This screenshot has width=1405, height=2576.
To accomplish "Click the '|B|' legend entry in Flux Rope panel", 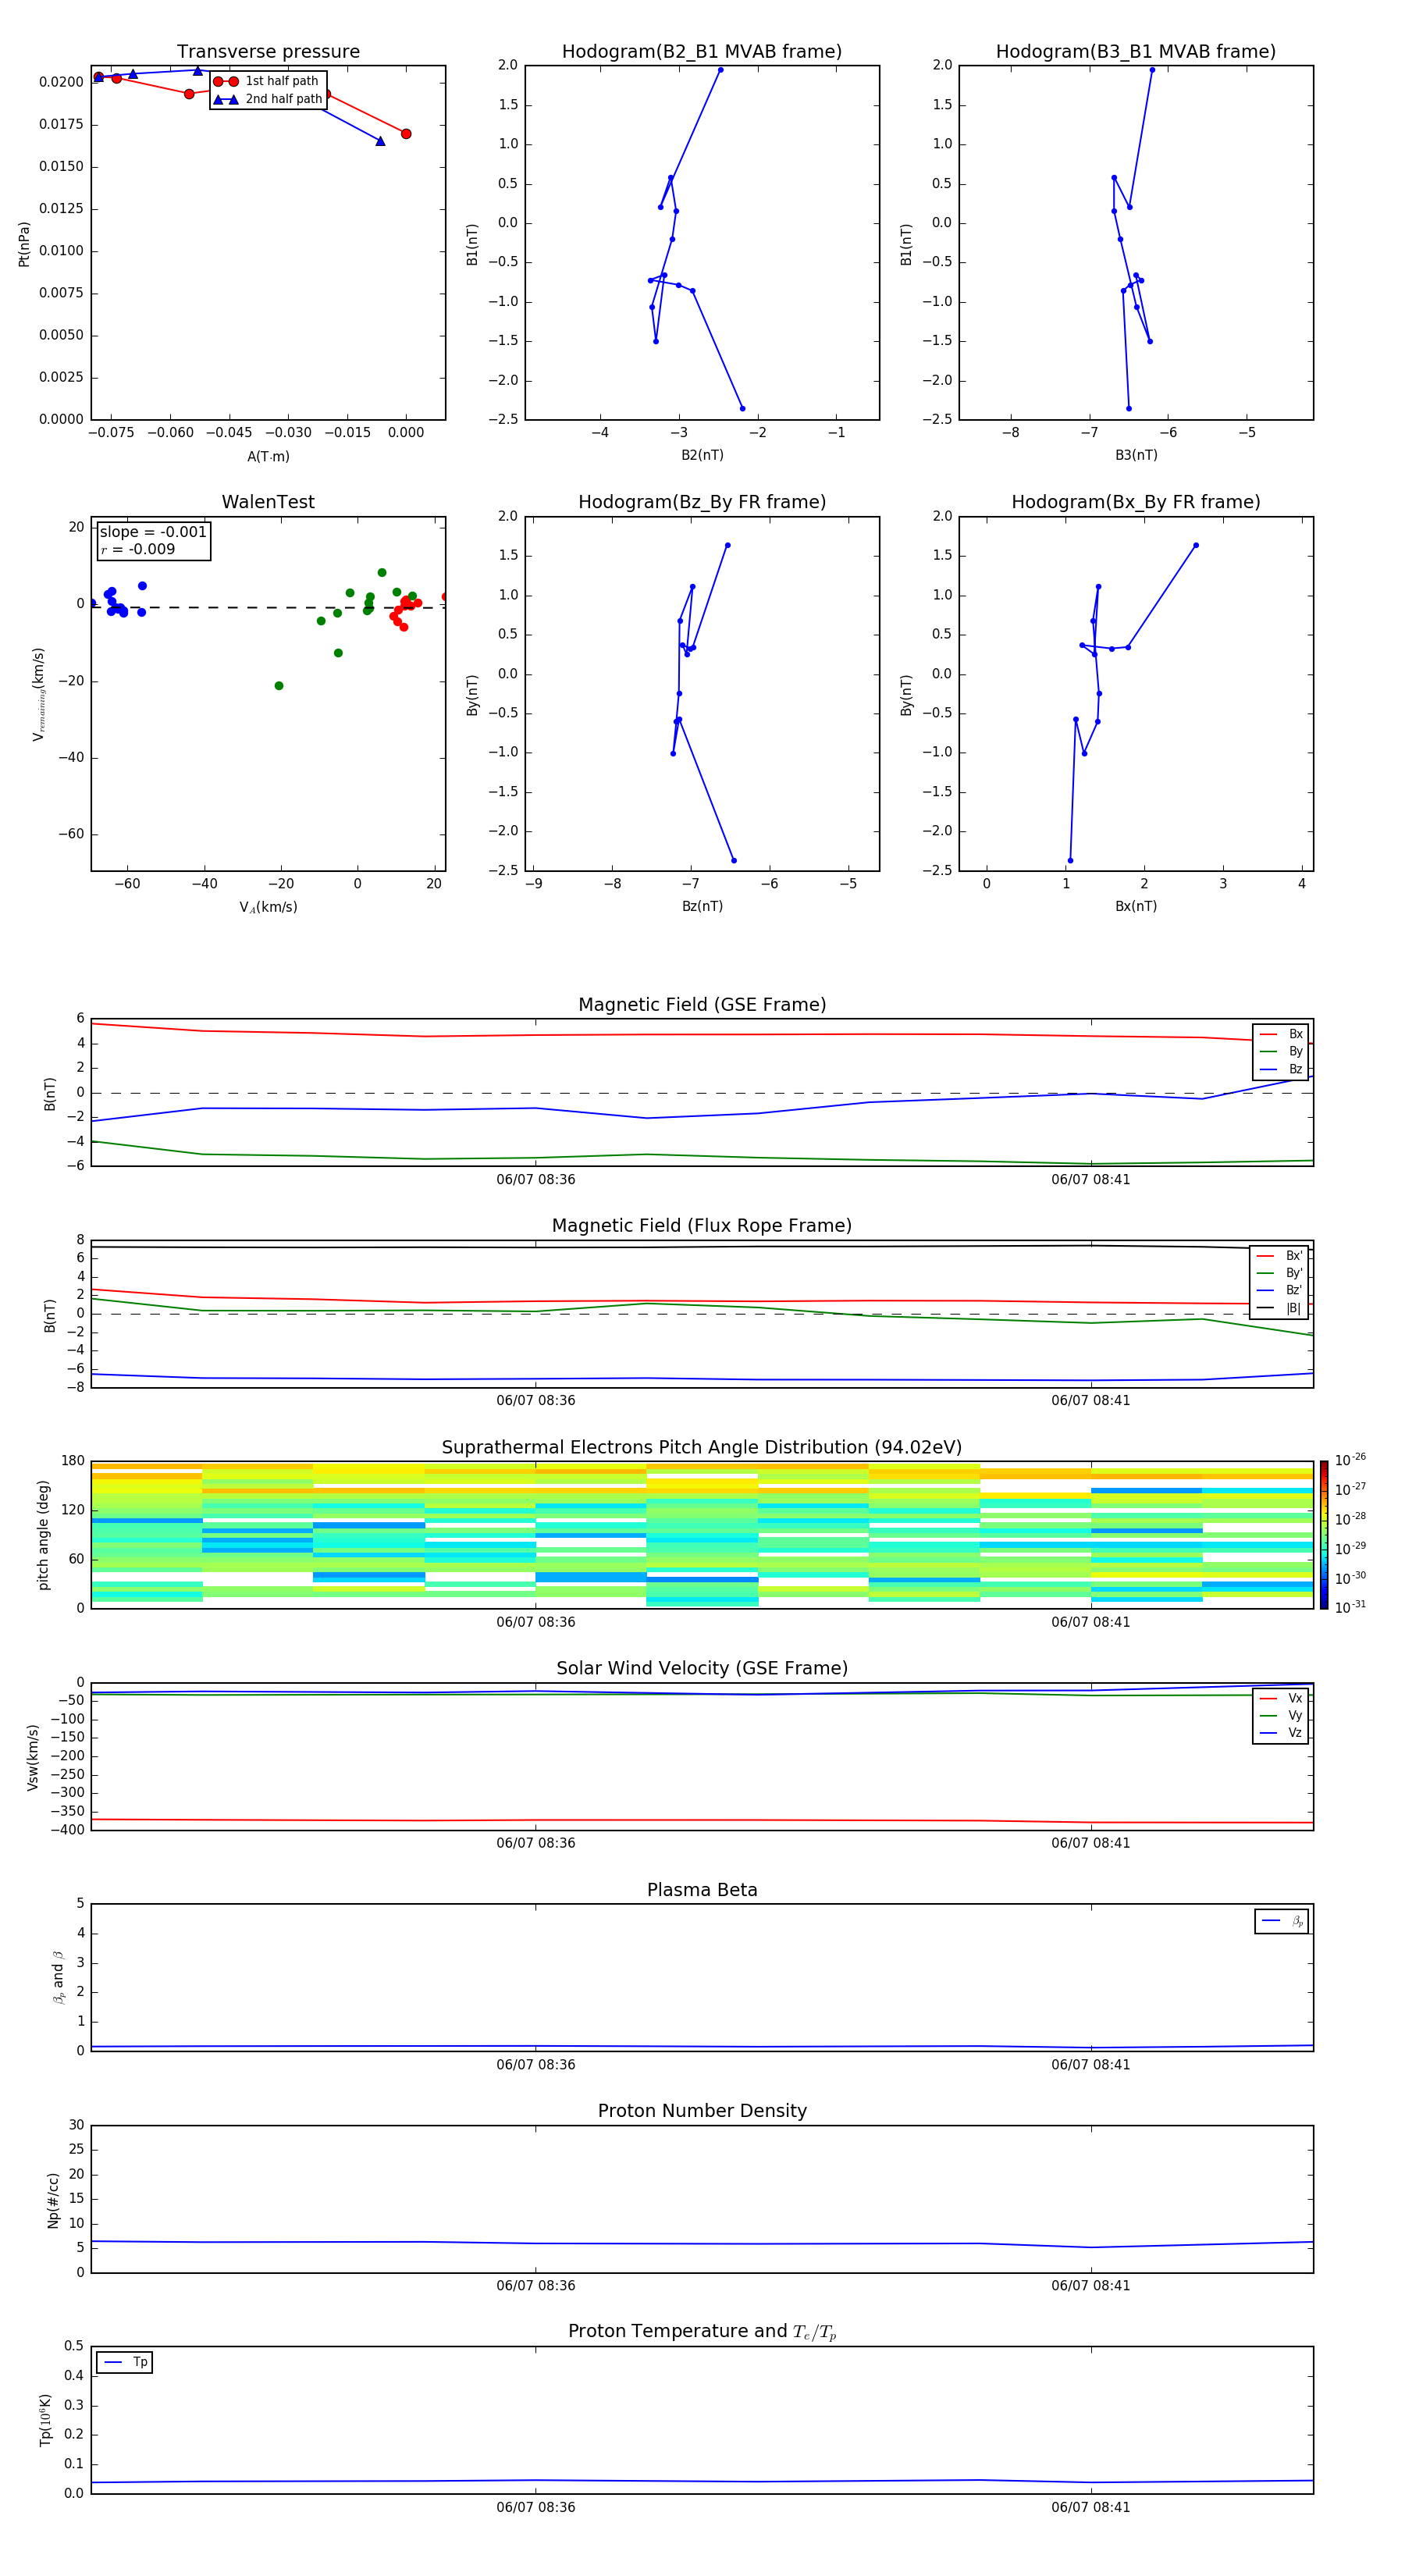I will coord(1279,1308).
